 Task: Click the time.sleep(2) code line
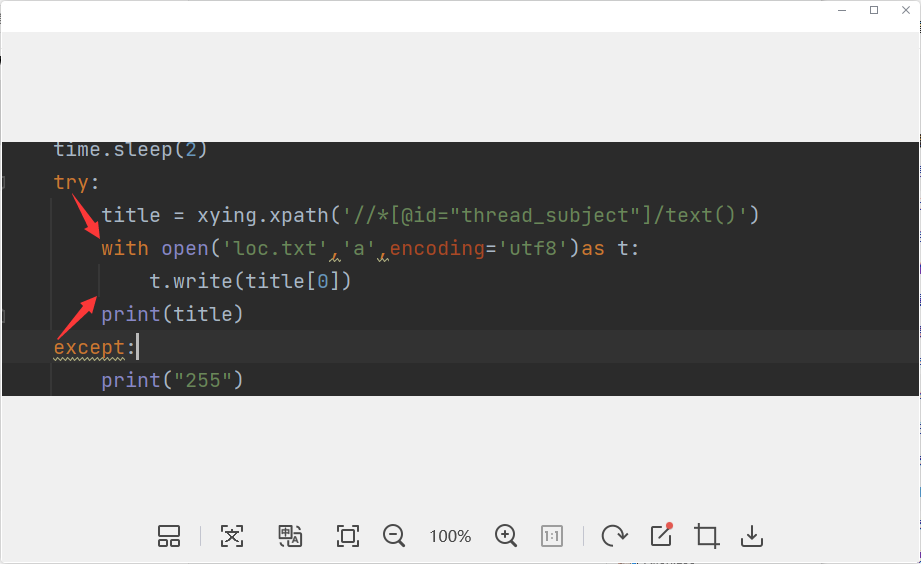(x=130, y=150)
